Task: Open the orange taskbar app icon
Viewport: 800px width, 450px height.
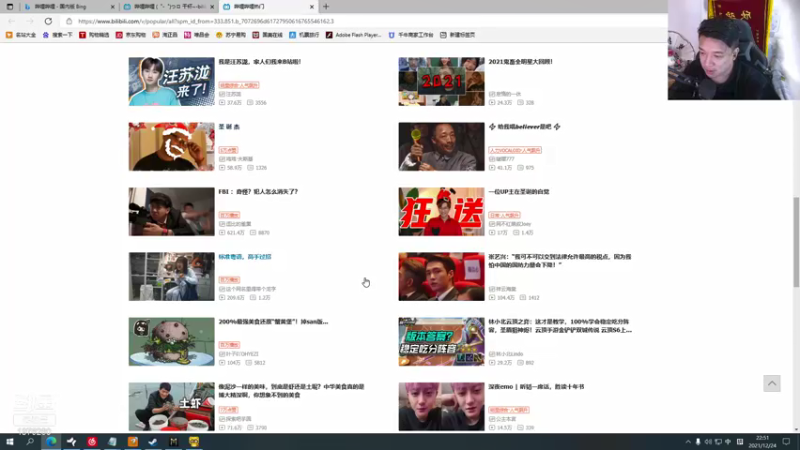Action: tap(133, 442)
